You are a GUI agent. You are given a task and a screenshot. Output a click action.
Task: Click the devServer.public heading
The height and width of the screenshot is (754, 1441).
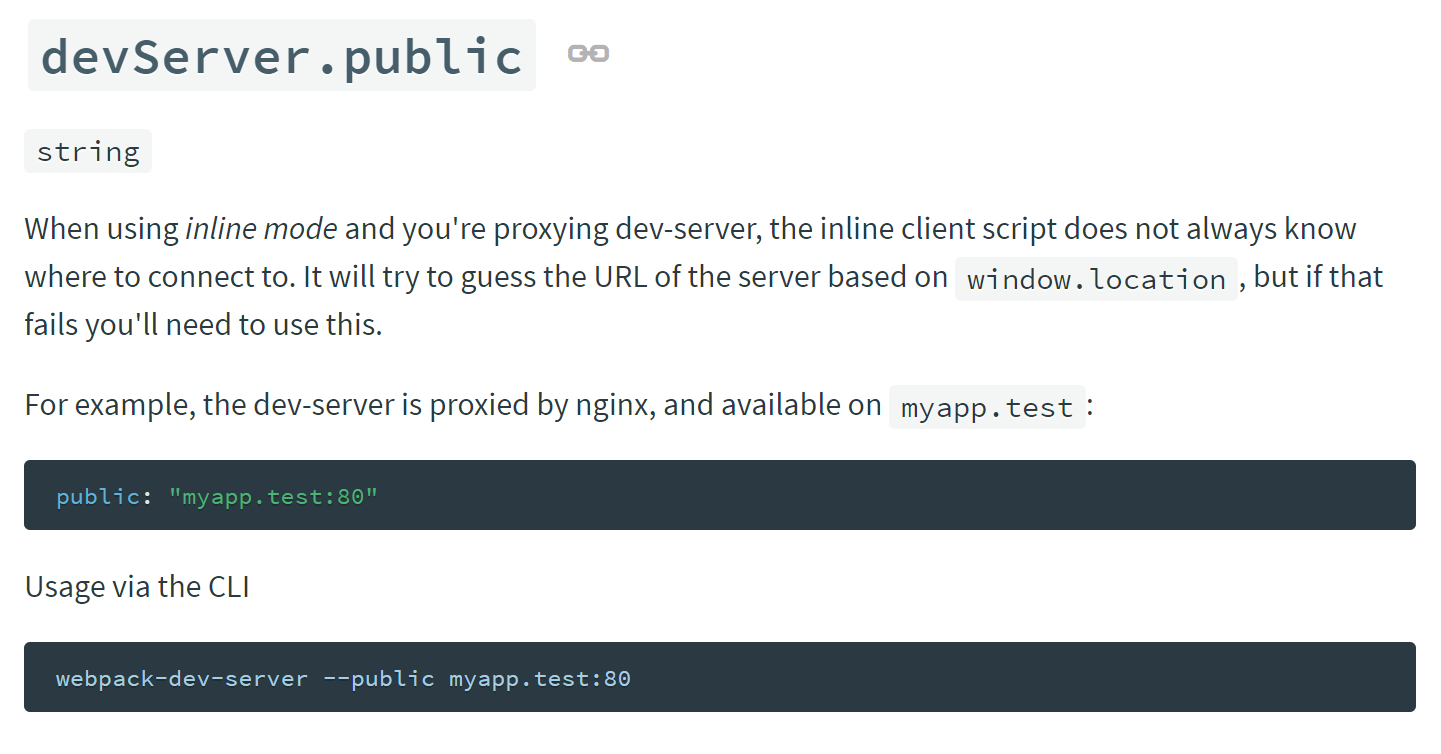(282, 56)
